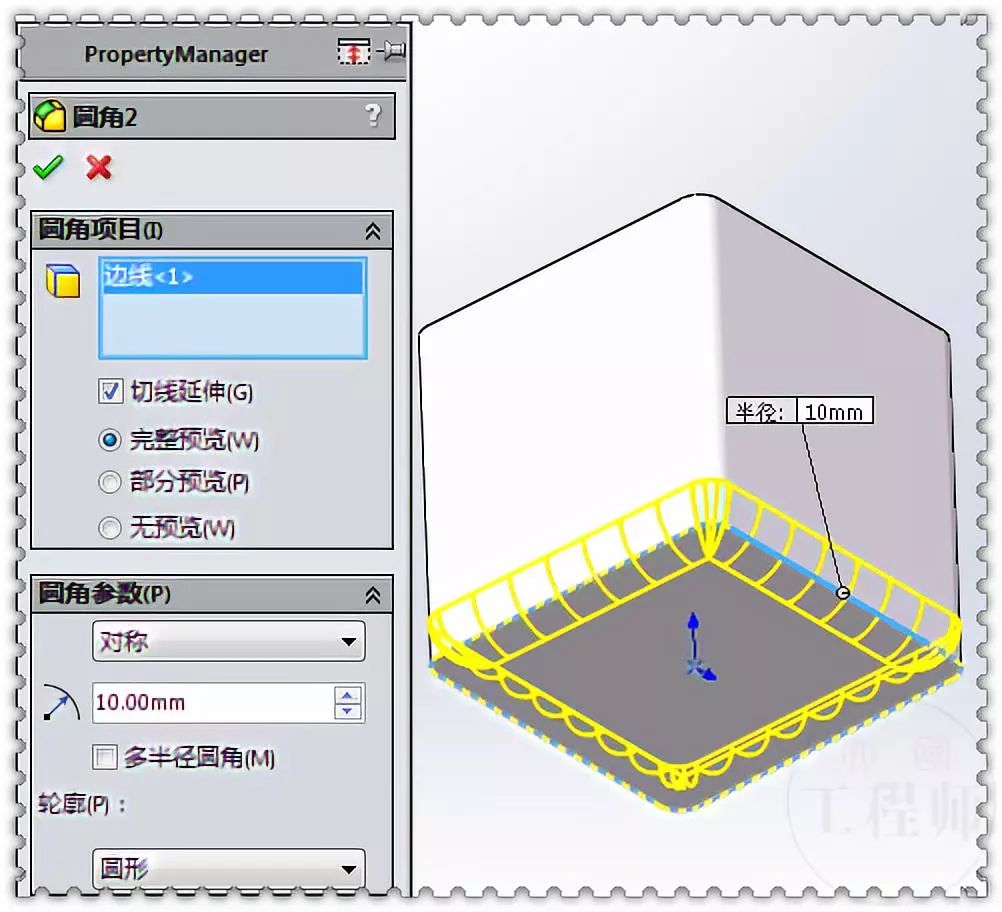
Task: Cancel the fillet with the red X
Action: point(97,167)
